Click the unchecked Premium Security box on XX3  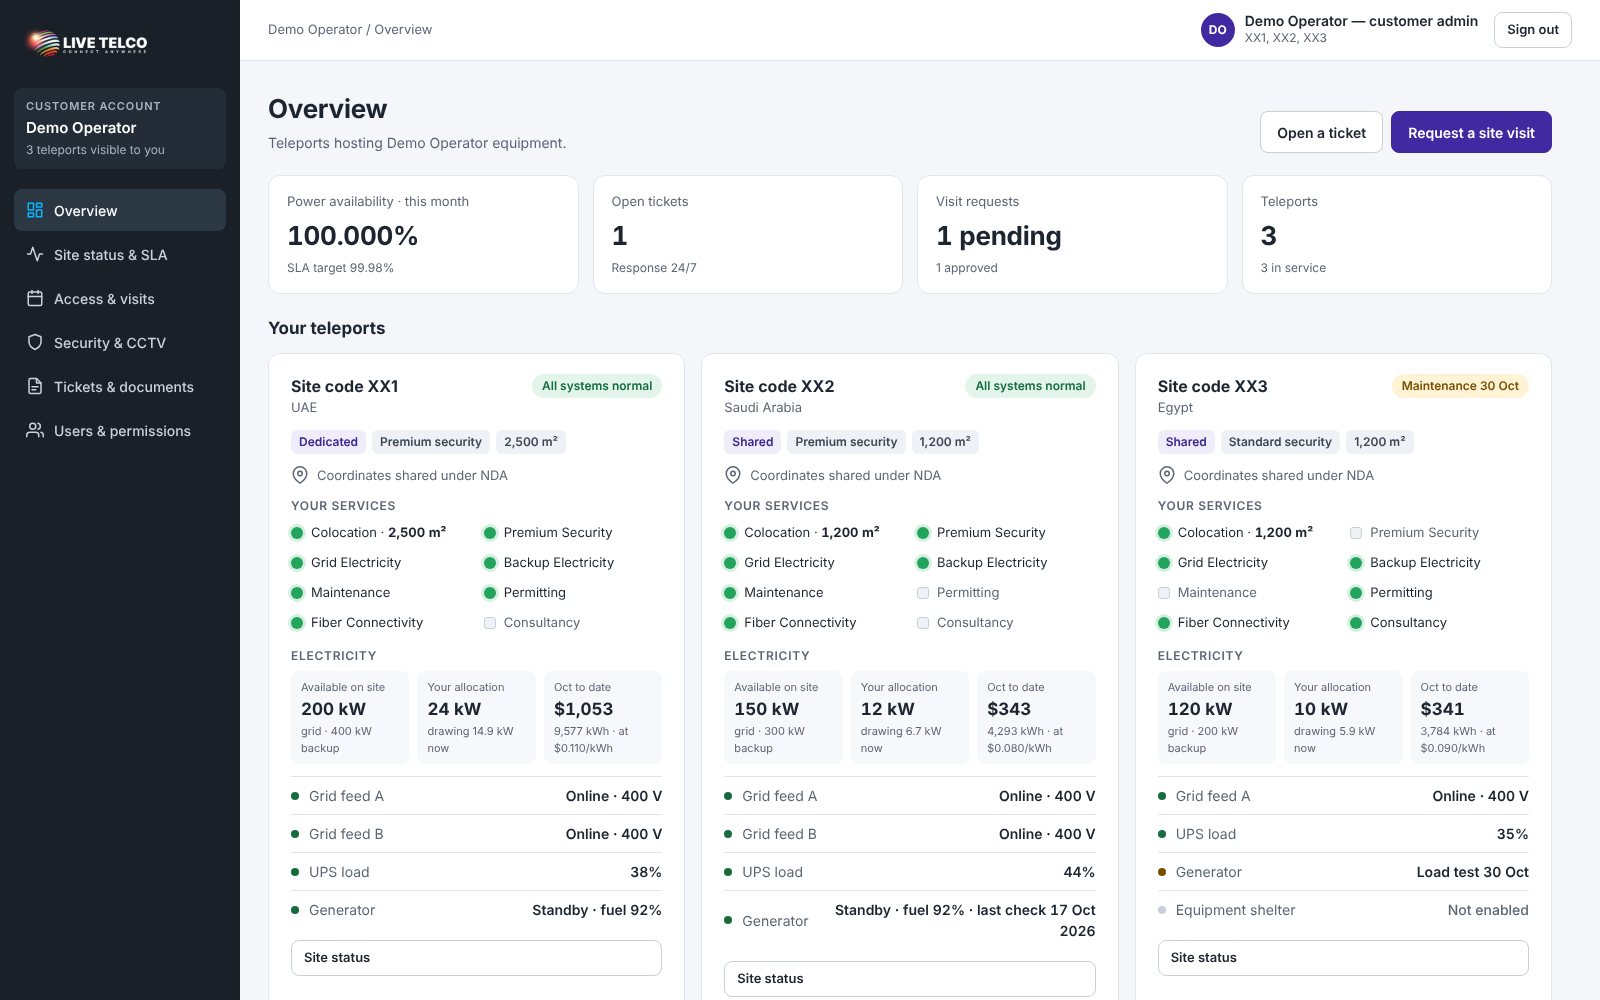pos(1356,533)
